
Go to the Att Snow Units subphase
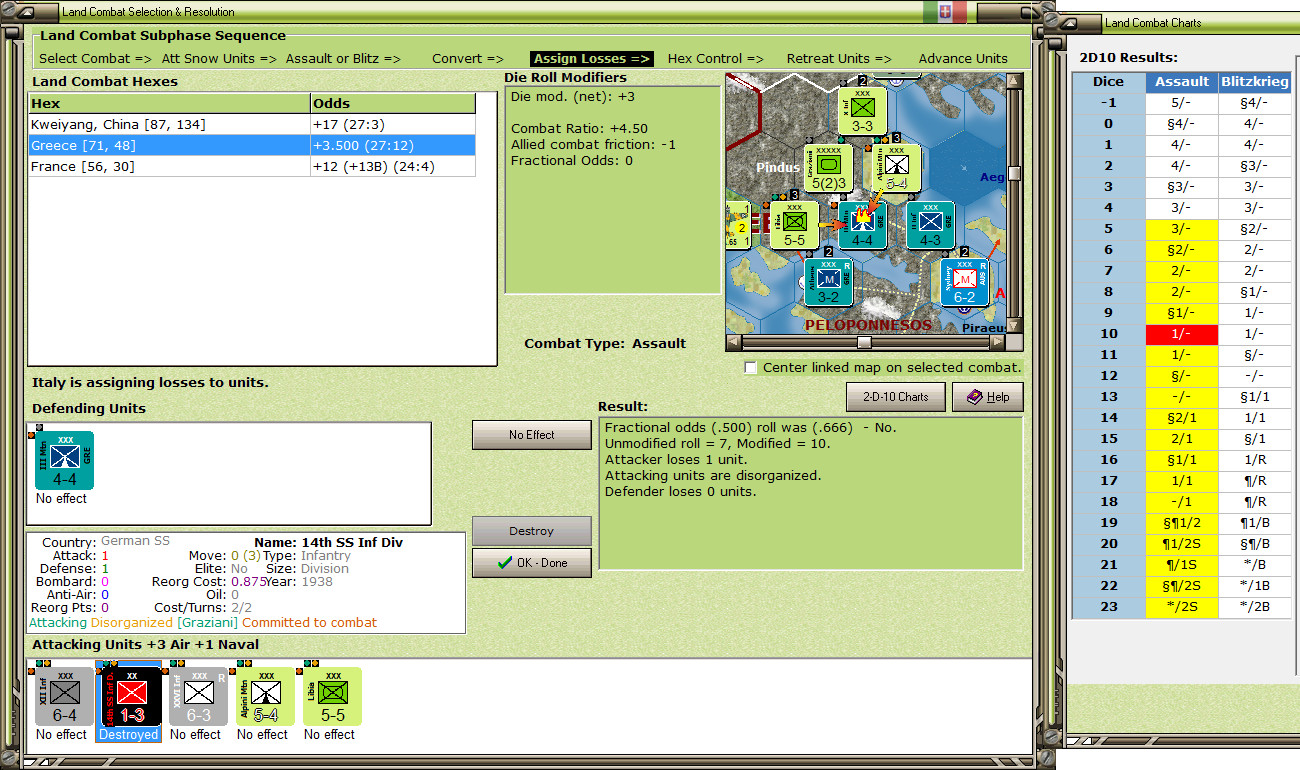pos(218,59)
